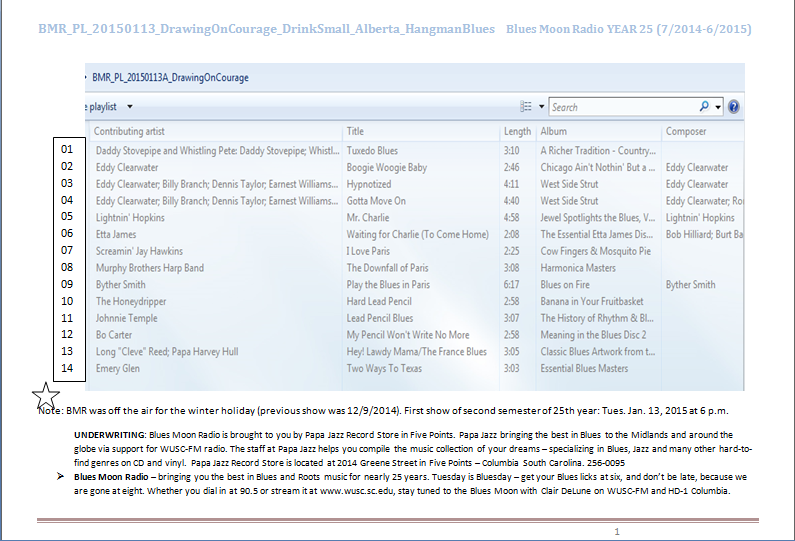Sort by Contributing artist column header
Viewport: 795px width, 541px height.
(x=129, y=131)
